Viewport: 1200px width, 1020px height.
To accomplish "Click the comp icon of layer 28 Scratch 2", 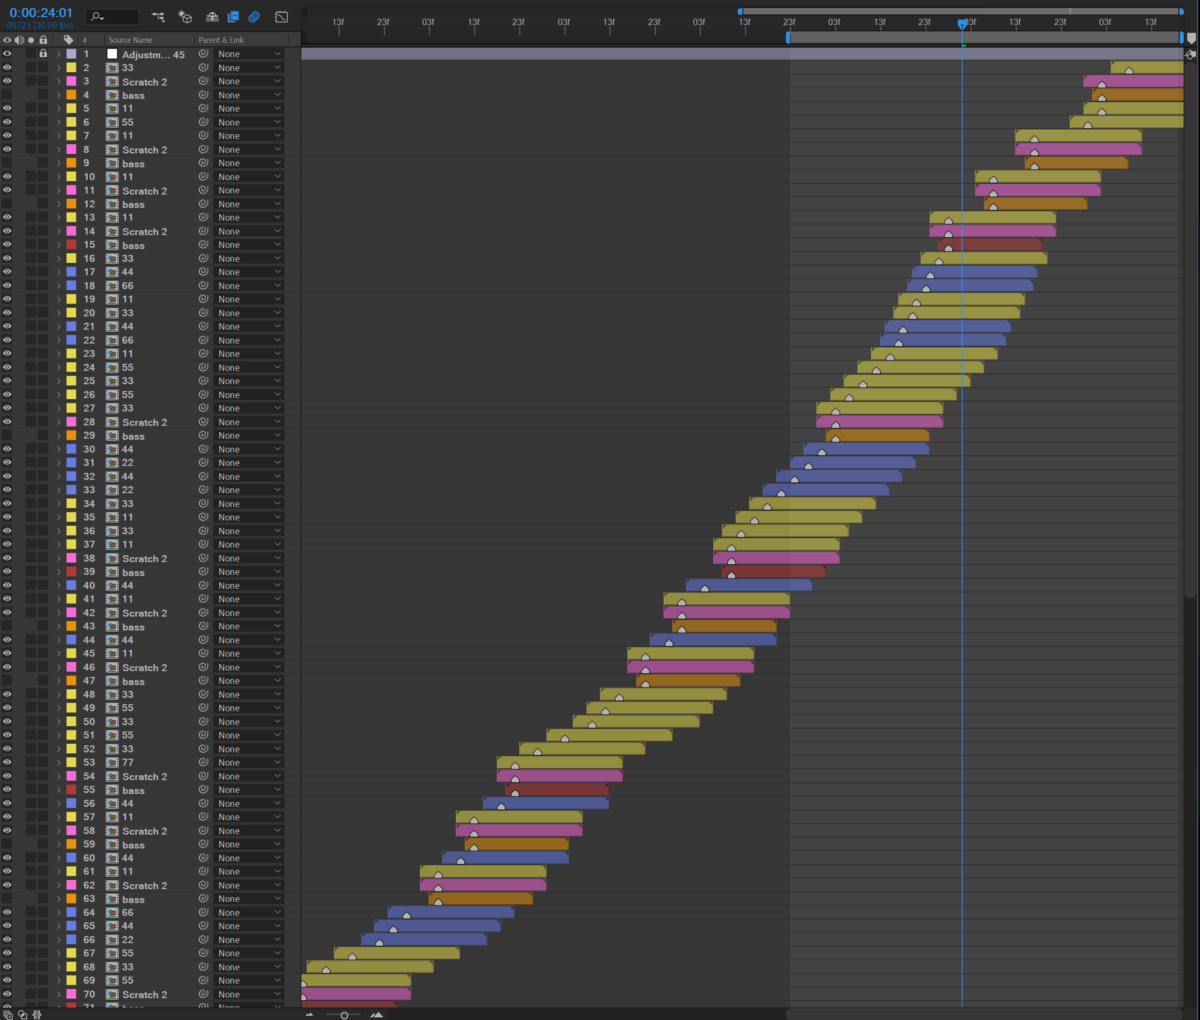I will point(112,422).
